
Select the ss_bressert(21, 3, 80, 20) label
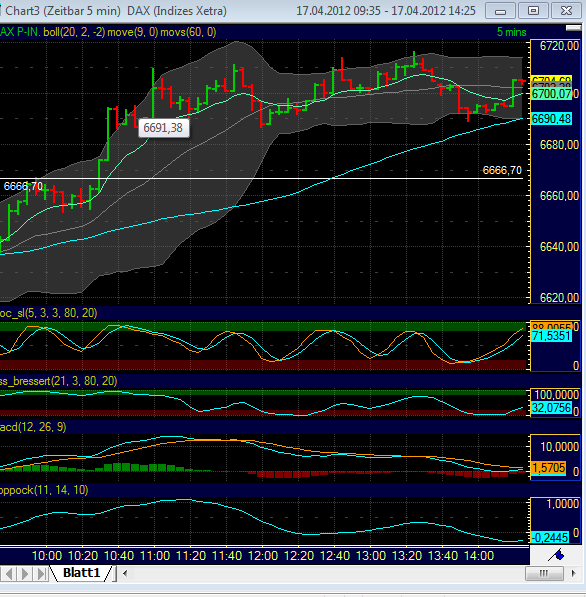(x=58, y=381)
